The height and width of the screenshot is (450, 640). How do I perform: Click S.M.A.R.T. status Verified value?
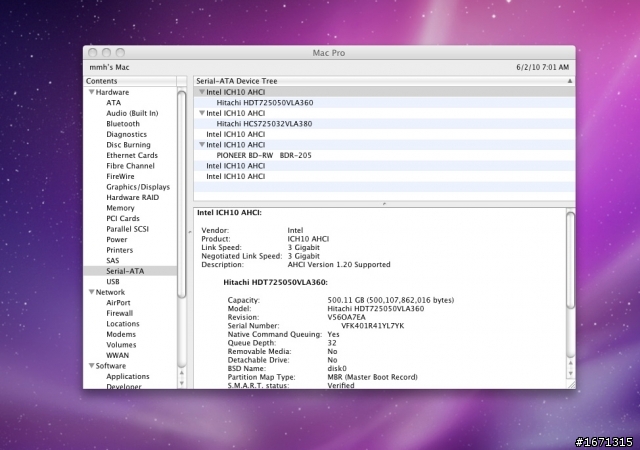click(x=341, y=385)
